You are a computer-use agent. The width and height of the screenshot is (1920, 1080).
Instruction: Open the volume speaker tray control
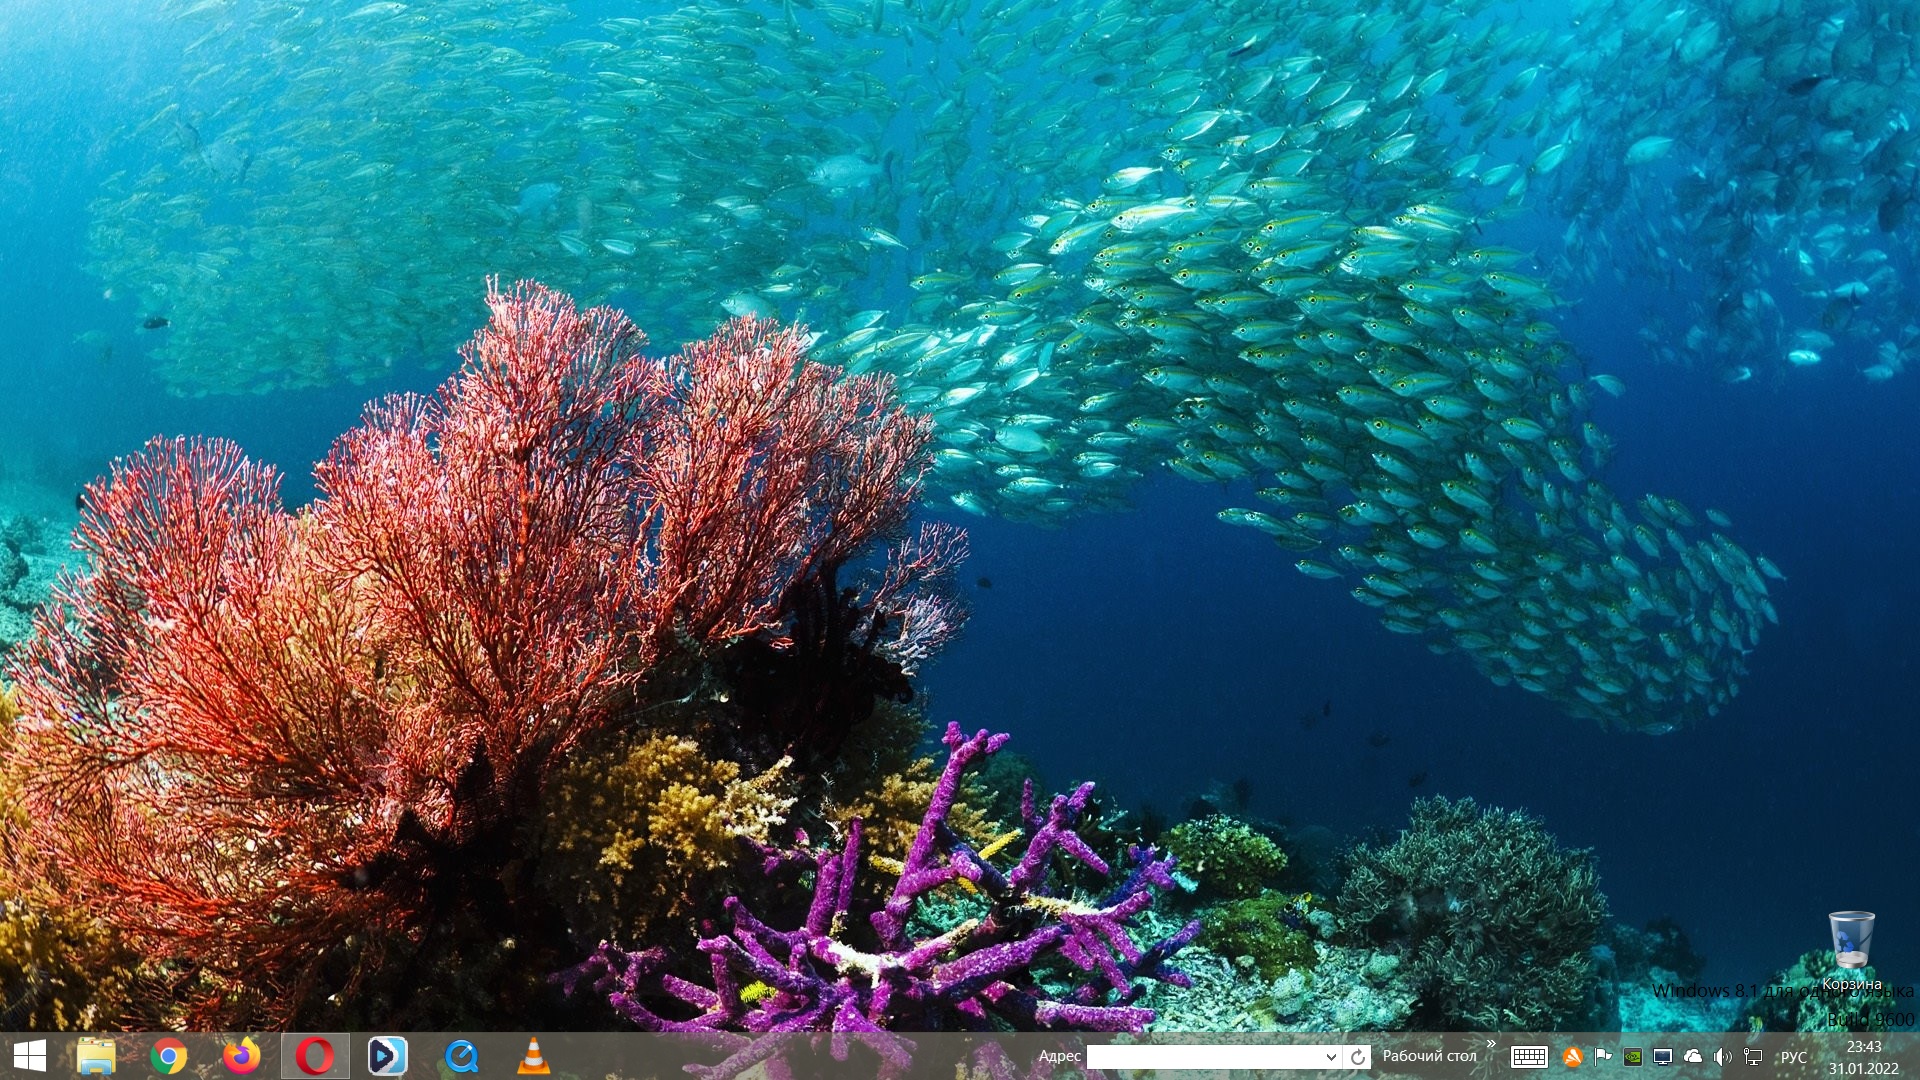click(x=1722, y=1057)
